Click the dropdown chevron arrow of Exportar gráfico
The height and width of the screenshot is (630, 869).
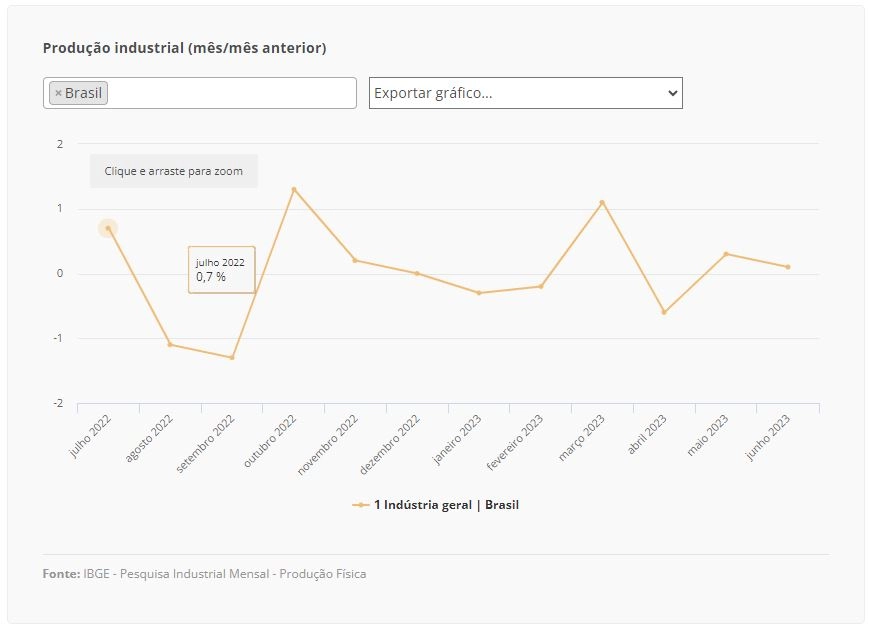[672, 93]
